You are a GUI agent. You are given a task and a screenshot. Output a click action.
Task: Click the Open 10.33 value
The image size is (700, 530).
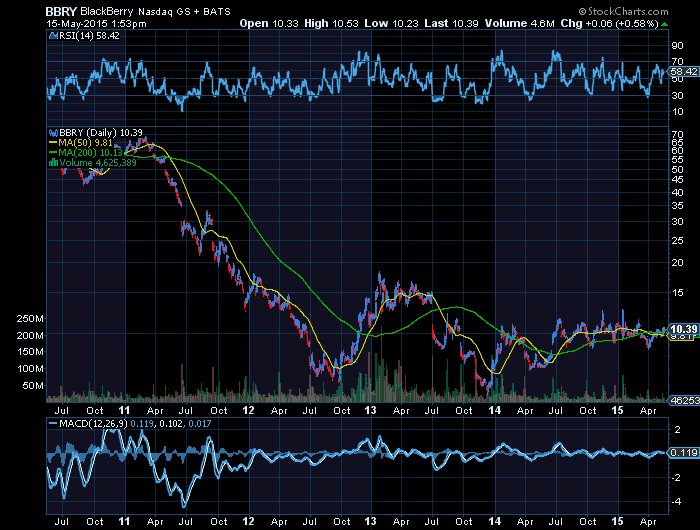coord(269,23)
